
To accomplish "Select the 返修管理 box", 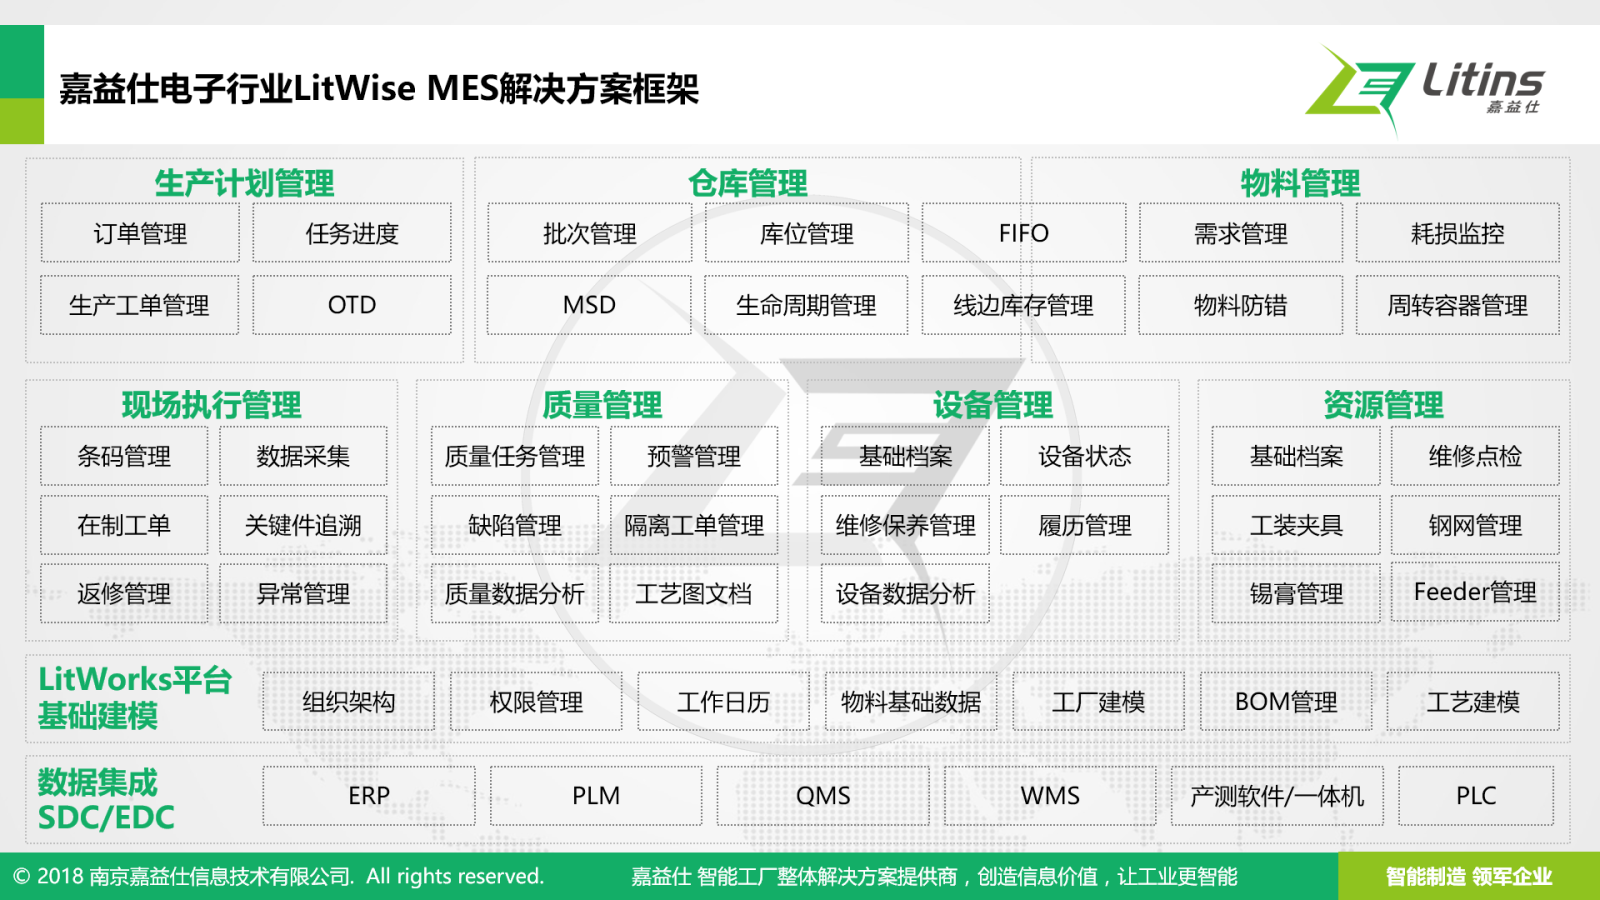I will tap(124, 594).
